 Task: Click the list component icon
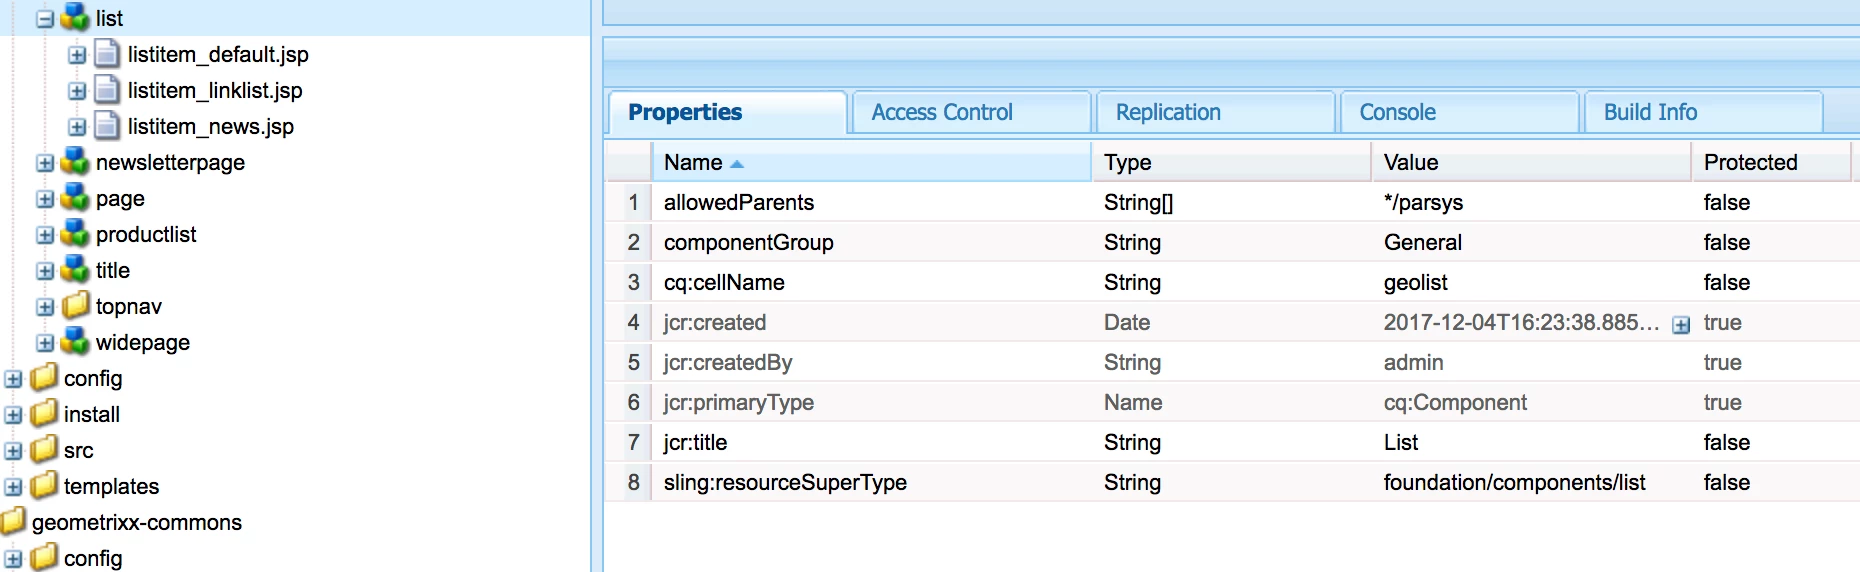pyautogui.click(x=75, y=18)
